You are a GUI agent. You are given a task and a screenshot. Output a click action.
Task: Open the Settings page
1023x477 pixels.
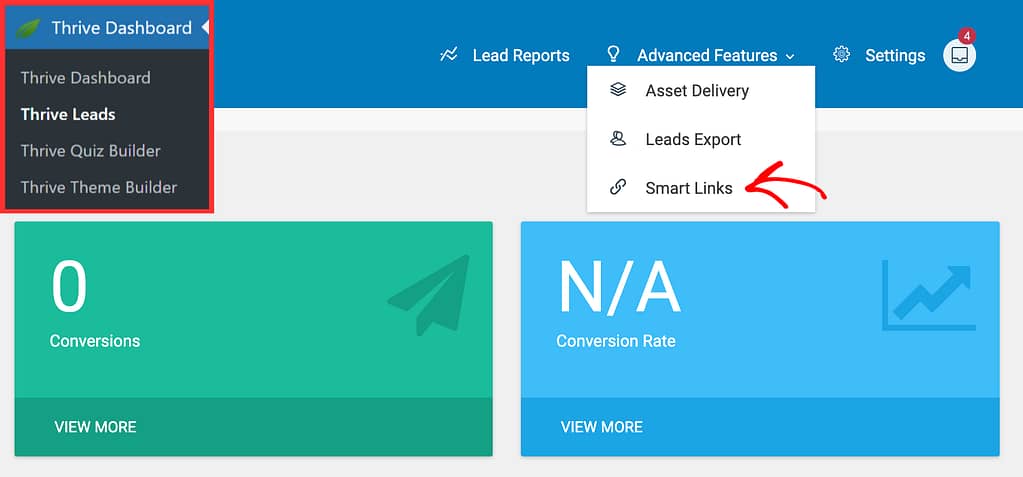[x=894, y=55]
